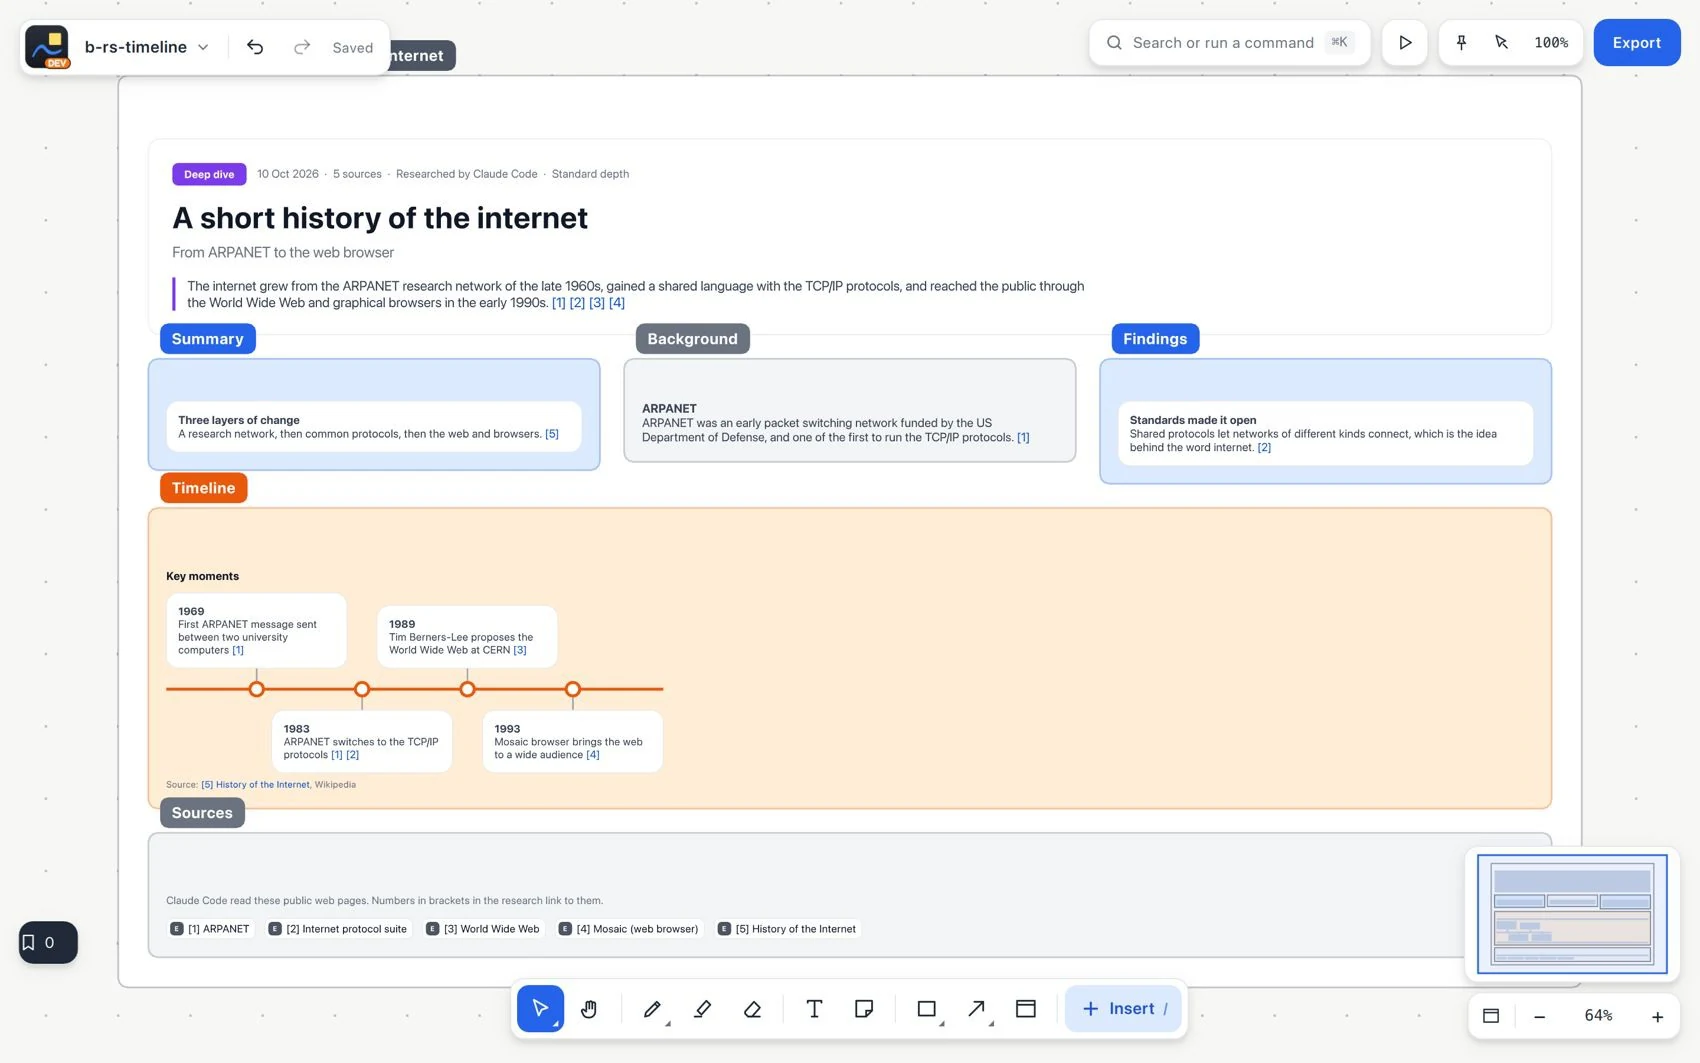The width and height of the screenshot is (1700, 1063).
Task: Select the pen drawing tool
Action: coord(652,1008)
